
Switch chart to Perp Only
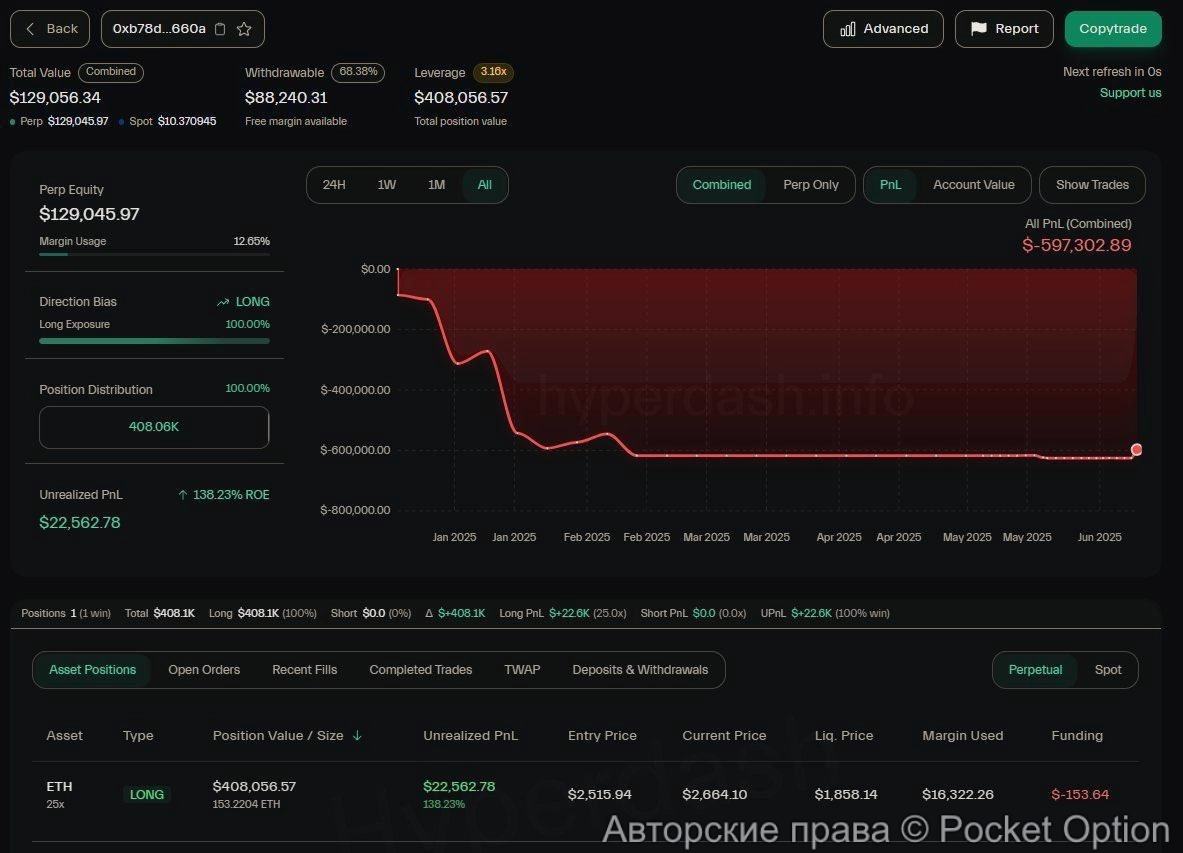(x=810, y=185)
